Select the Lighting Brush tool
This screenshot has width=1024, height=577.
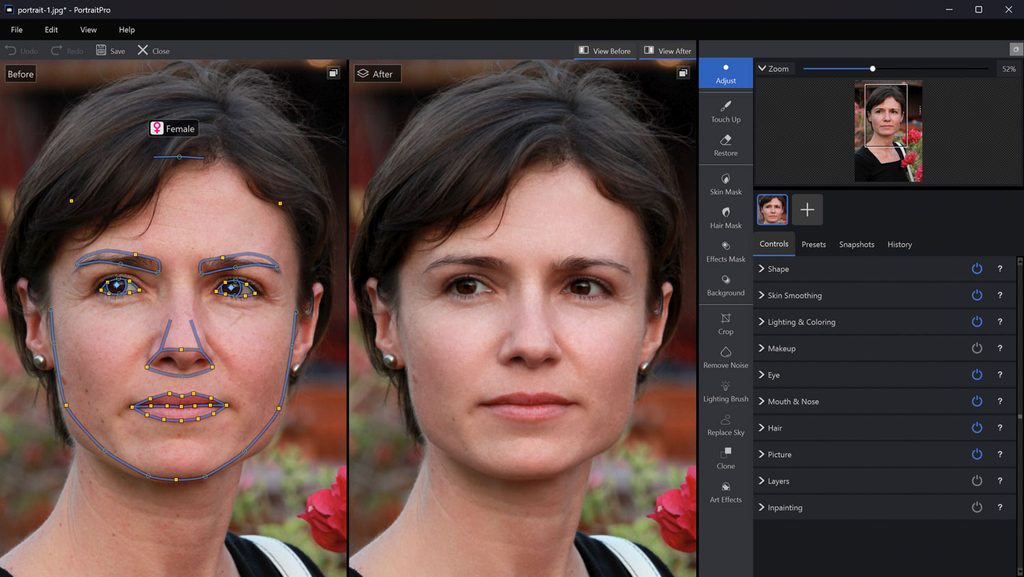pos(726,392)
